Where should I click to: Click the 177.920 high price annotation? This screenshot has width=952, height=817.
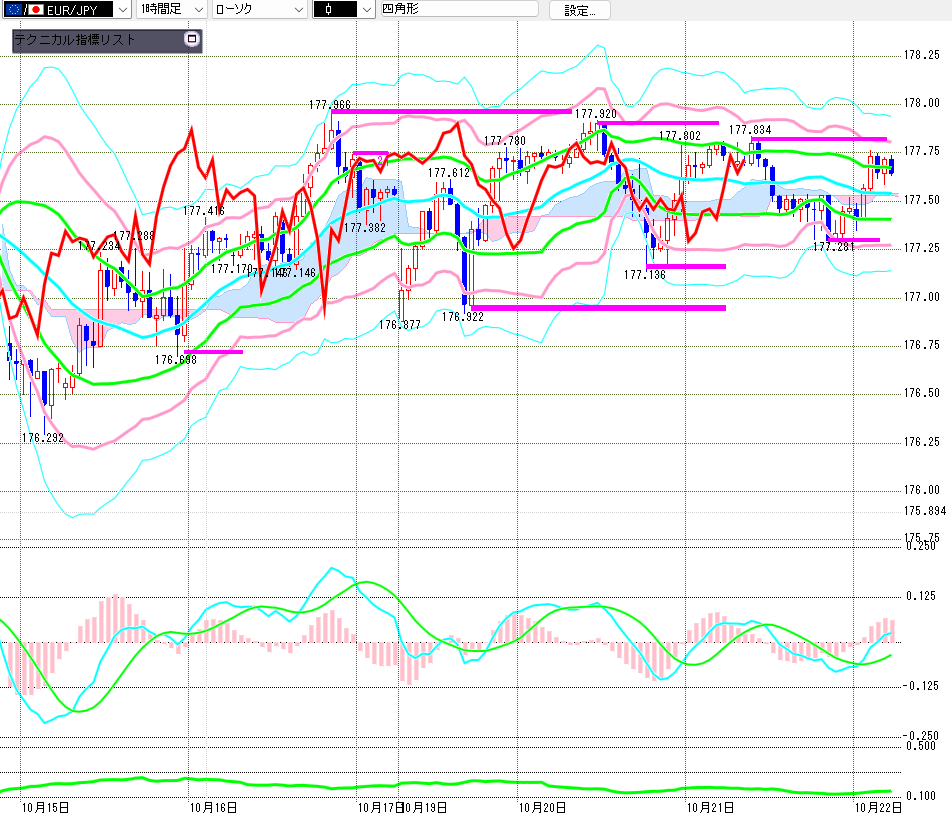click(x=596, y=114)
